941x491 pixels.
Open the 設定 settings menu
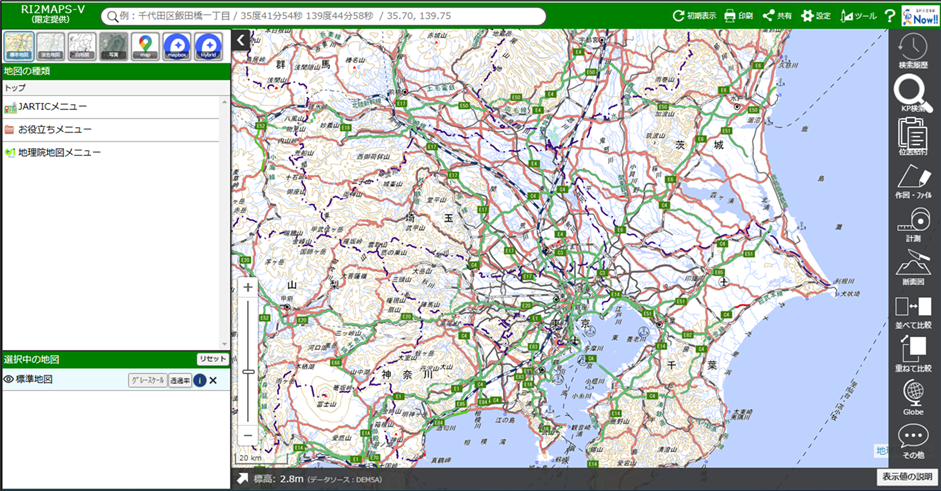[815, 16]
